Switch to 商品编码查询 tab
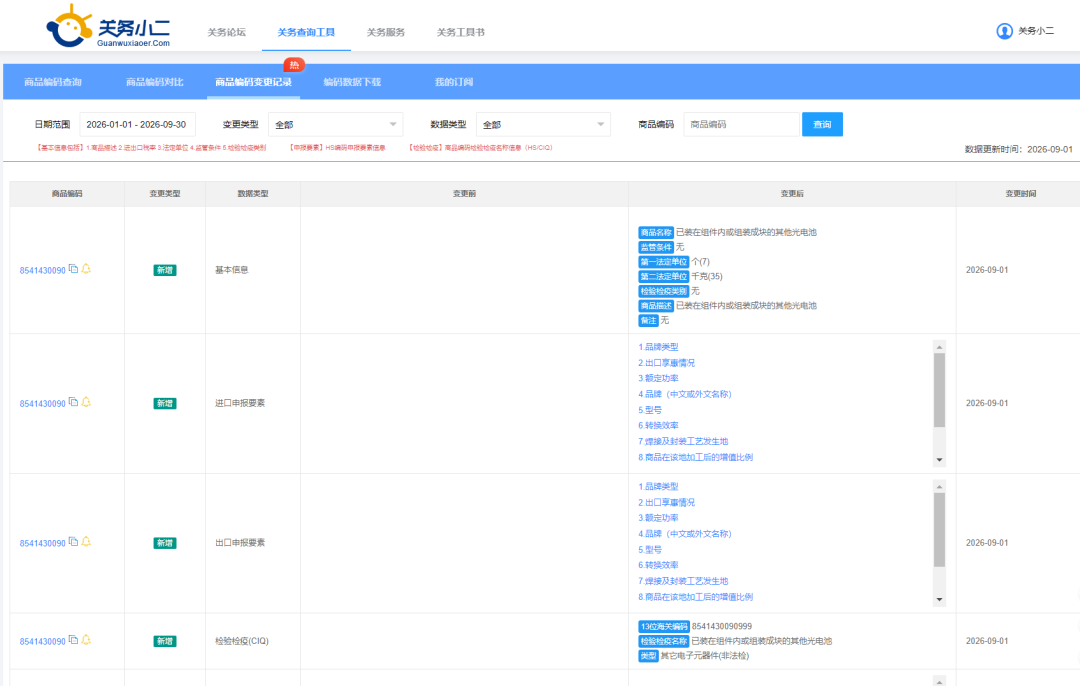This screenshot has width=1080, height=686. (53, 82)
